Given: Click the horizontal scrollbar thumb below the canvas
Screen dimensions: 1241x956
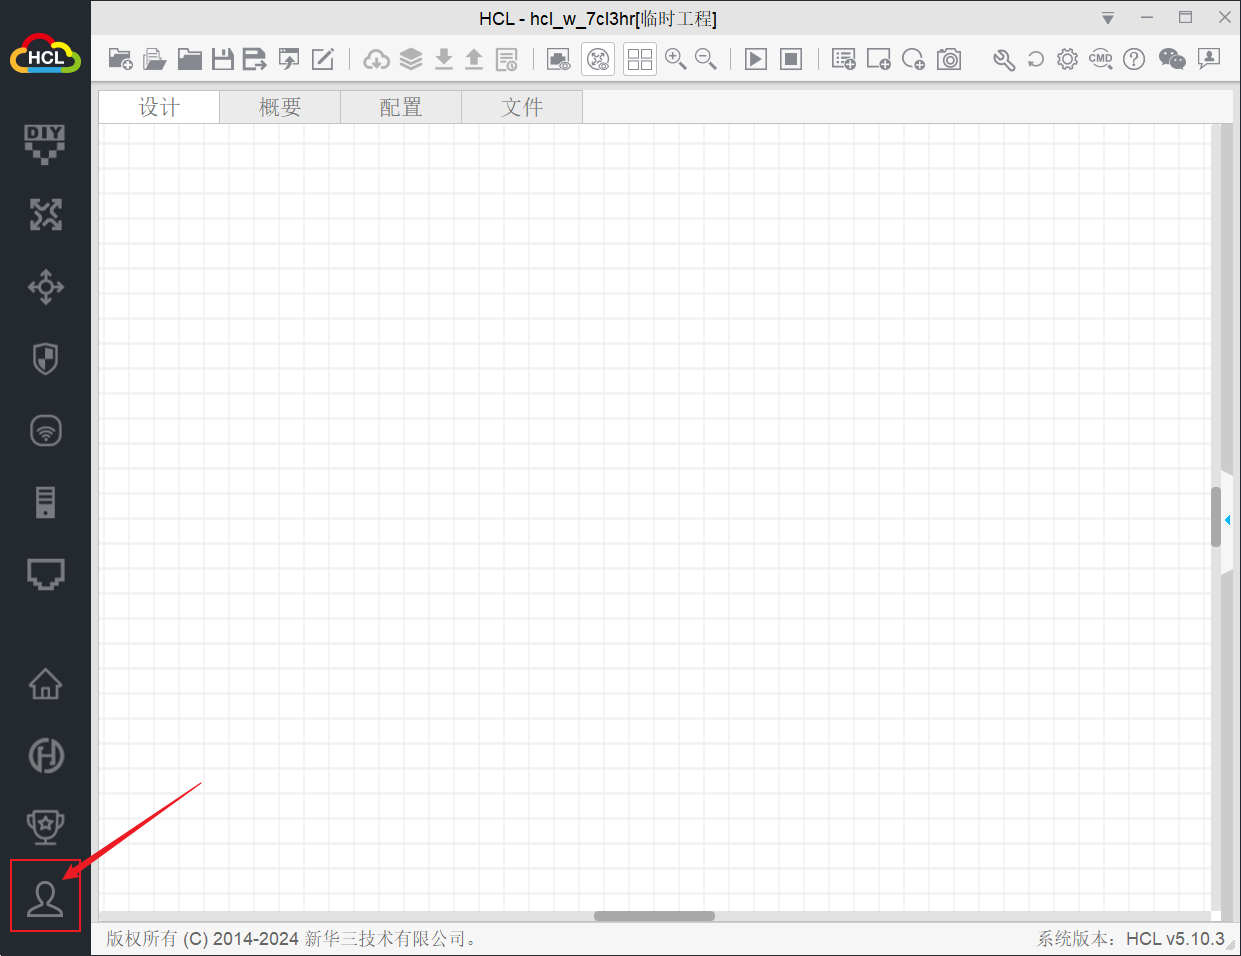Looking at the screenshot, I should click(654, 916).
